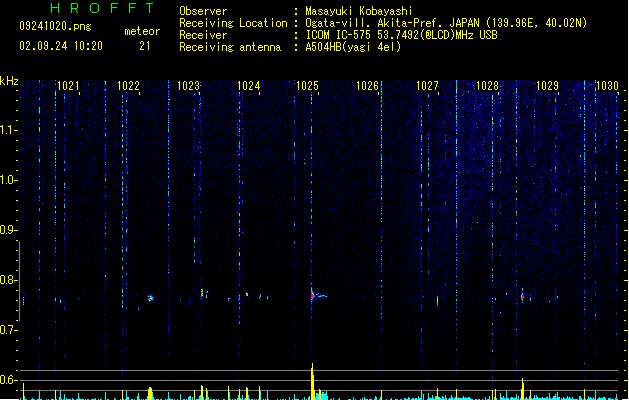
Task: Click the meteor count label
Action: pyautogui.click(x=142, y=31)
